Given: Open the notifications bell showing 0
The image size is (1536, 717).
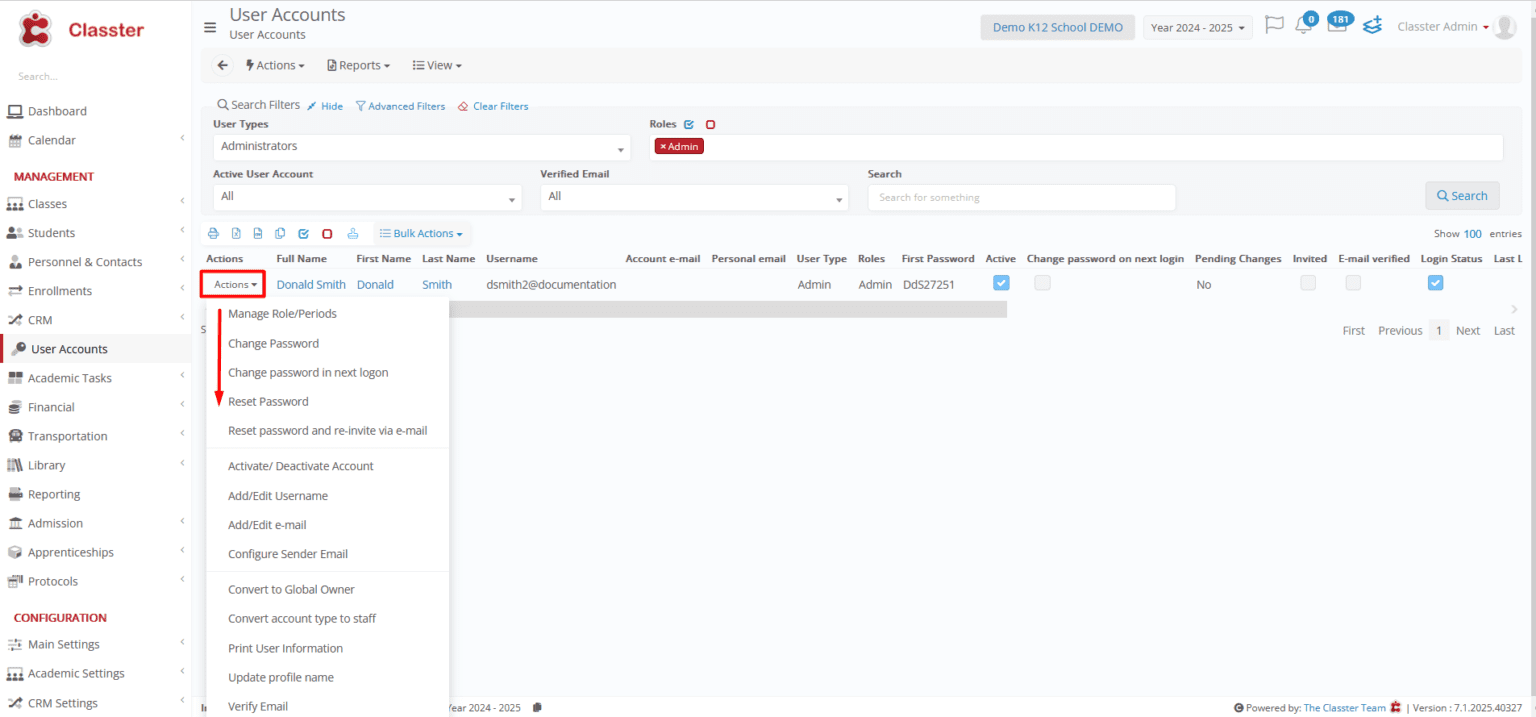Looking at the screenshot, I should point(1304,24).
